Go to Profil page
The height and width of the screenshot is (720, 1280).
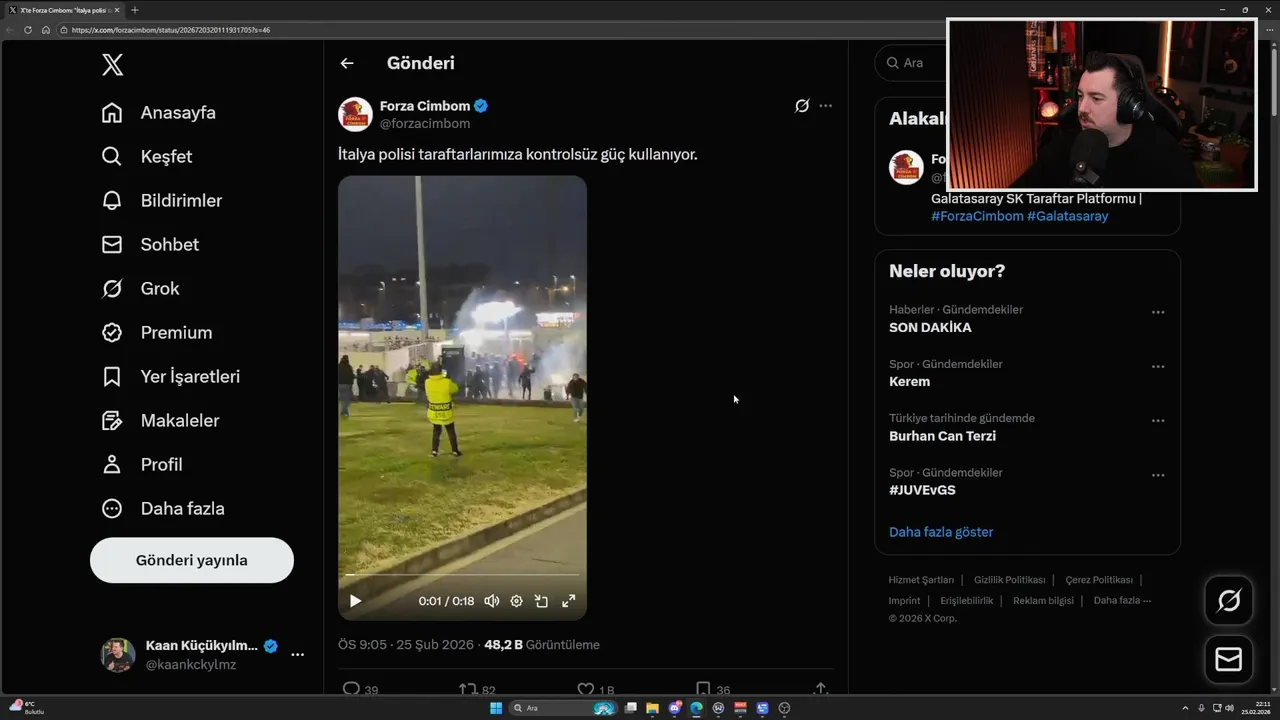point(142,465)
